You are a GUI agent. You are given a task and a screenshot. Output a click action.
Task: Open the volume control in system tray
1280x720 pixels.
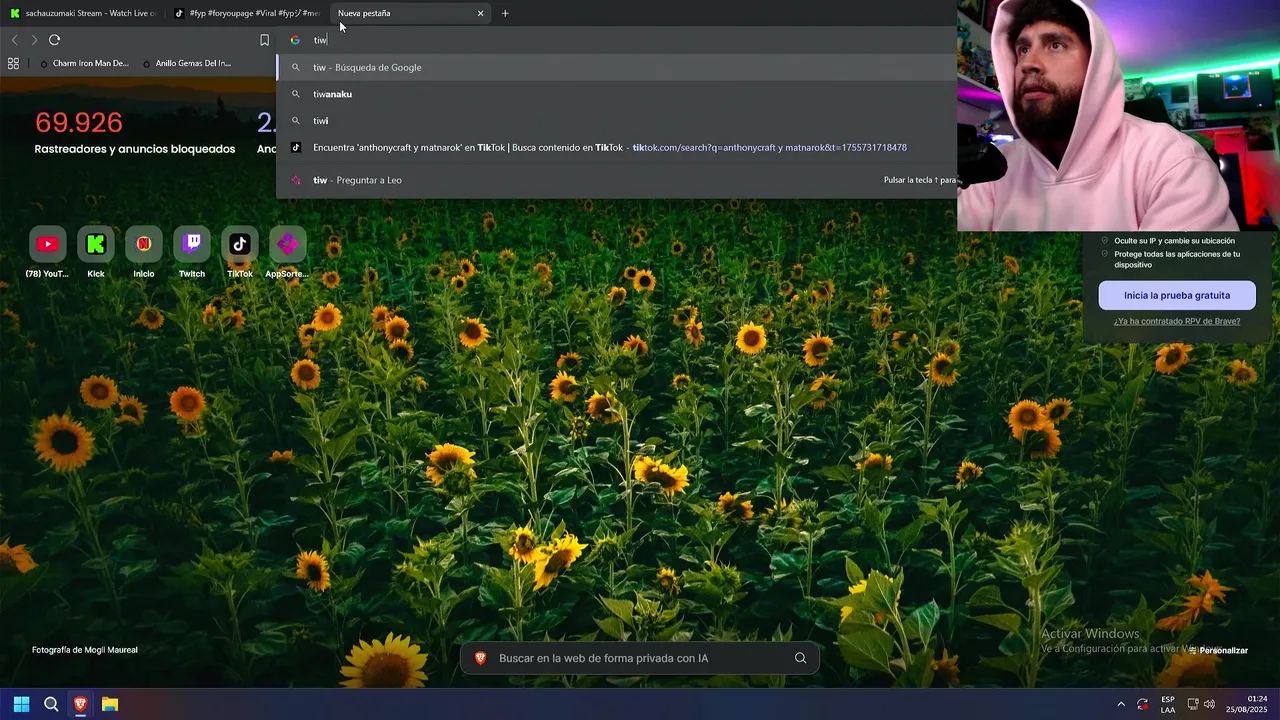[1209, 704]
